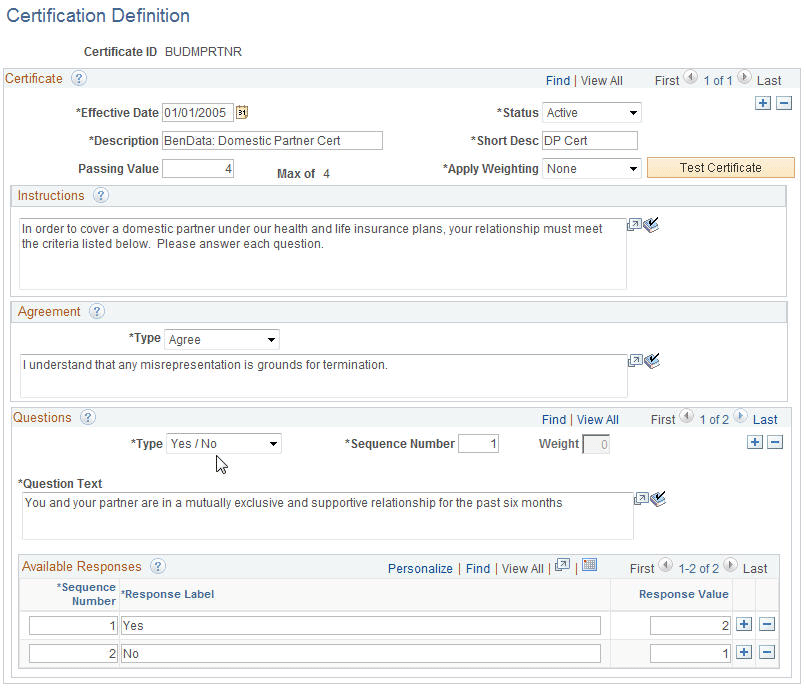Expand the Instructions text in a modal window
Screen dimensions: 806x688
pyautogui.click(x=634, y=224)
